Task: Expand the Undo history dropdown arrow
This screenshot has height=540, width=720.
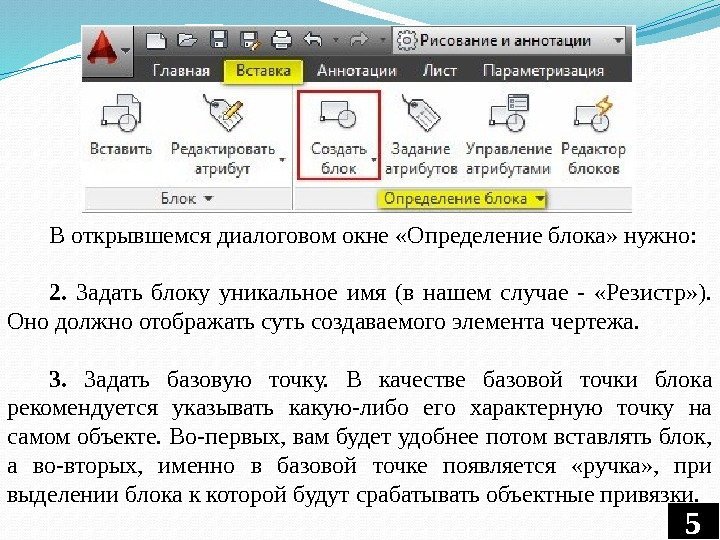Action: point(336,41)
